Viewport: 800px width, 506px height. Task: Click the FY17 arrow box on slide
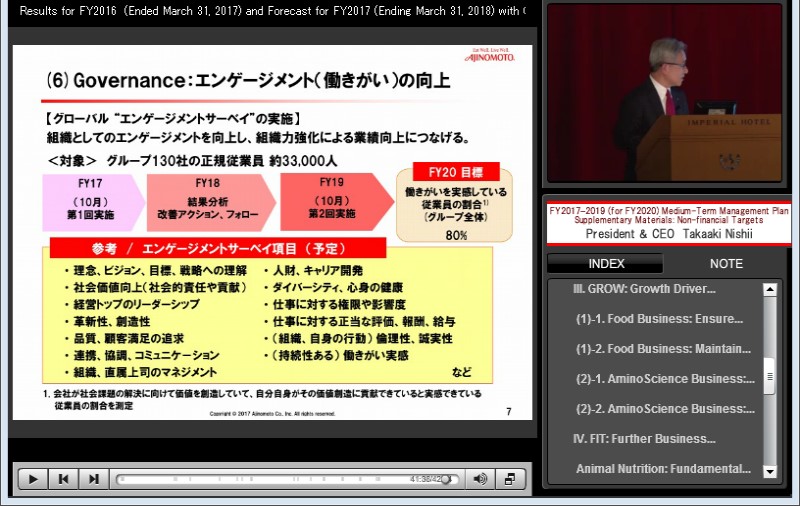[x=93, y=203]
